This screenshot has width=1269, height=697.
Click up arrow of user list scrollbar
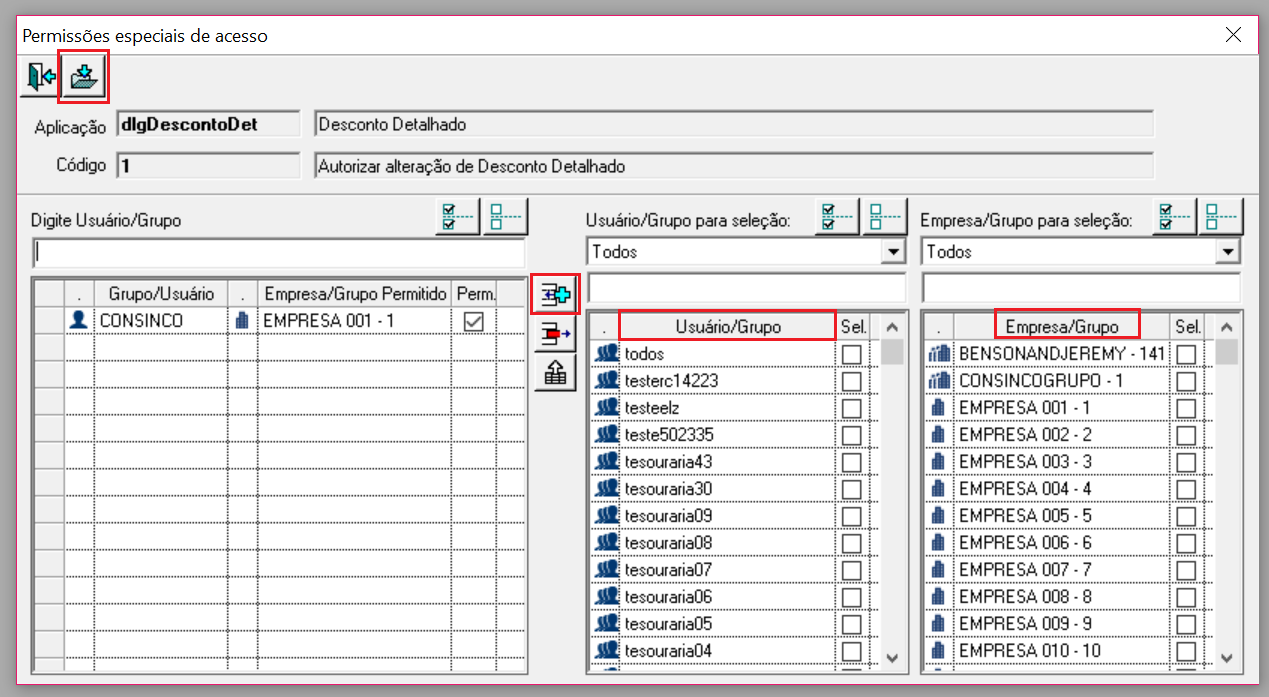(x=893, y=327)
